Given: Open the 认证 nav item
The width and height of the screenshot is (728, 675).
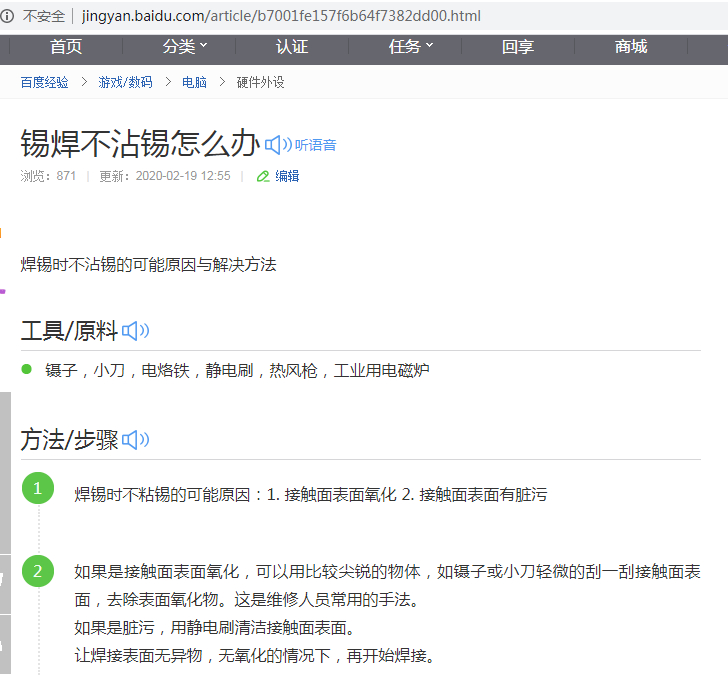Looking at the screenshot, I should click(292, 46).
